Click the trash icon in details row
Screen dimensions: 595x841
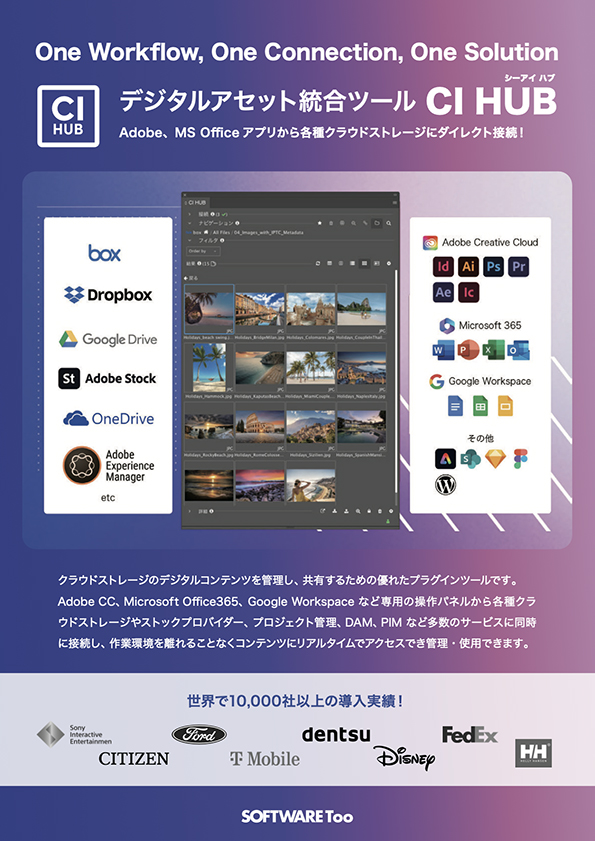380,511
